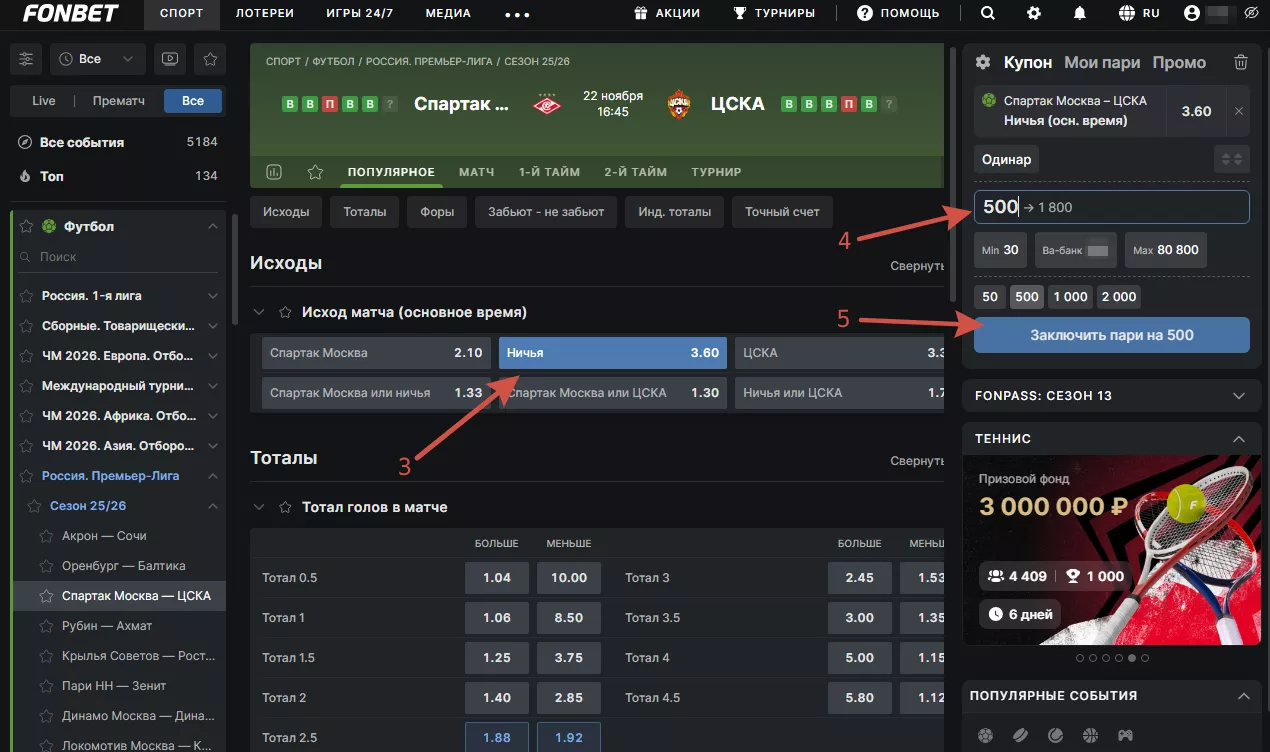
Task: Switch event filter to Live
Action: pos(44,101)
